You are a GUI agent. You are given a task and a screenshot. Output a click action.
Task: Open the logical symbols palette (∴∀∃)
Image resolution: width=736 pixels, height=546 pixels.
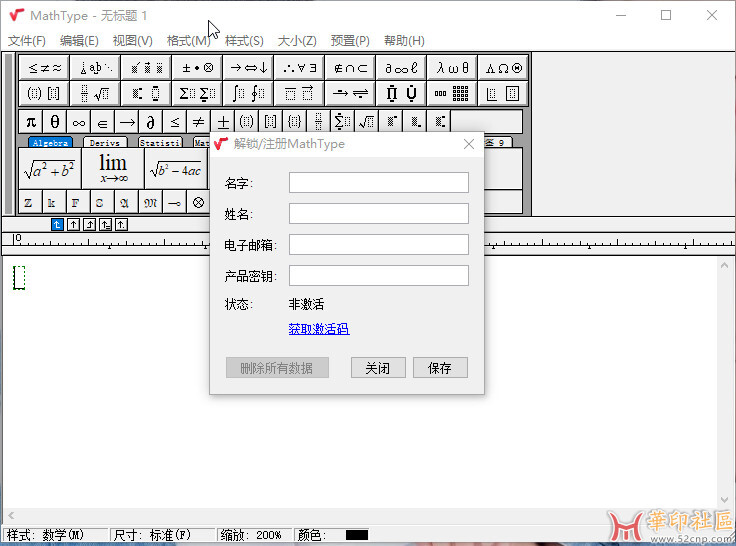[x=299, y=68]
